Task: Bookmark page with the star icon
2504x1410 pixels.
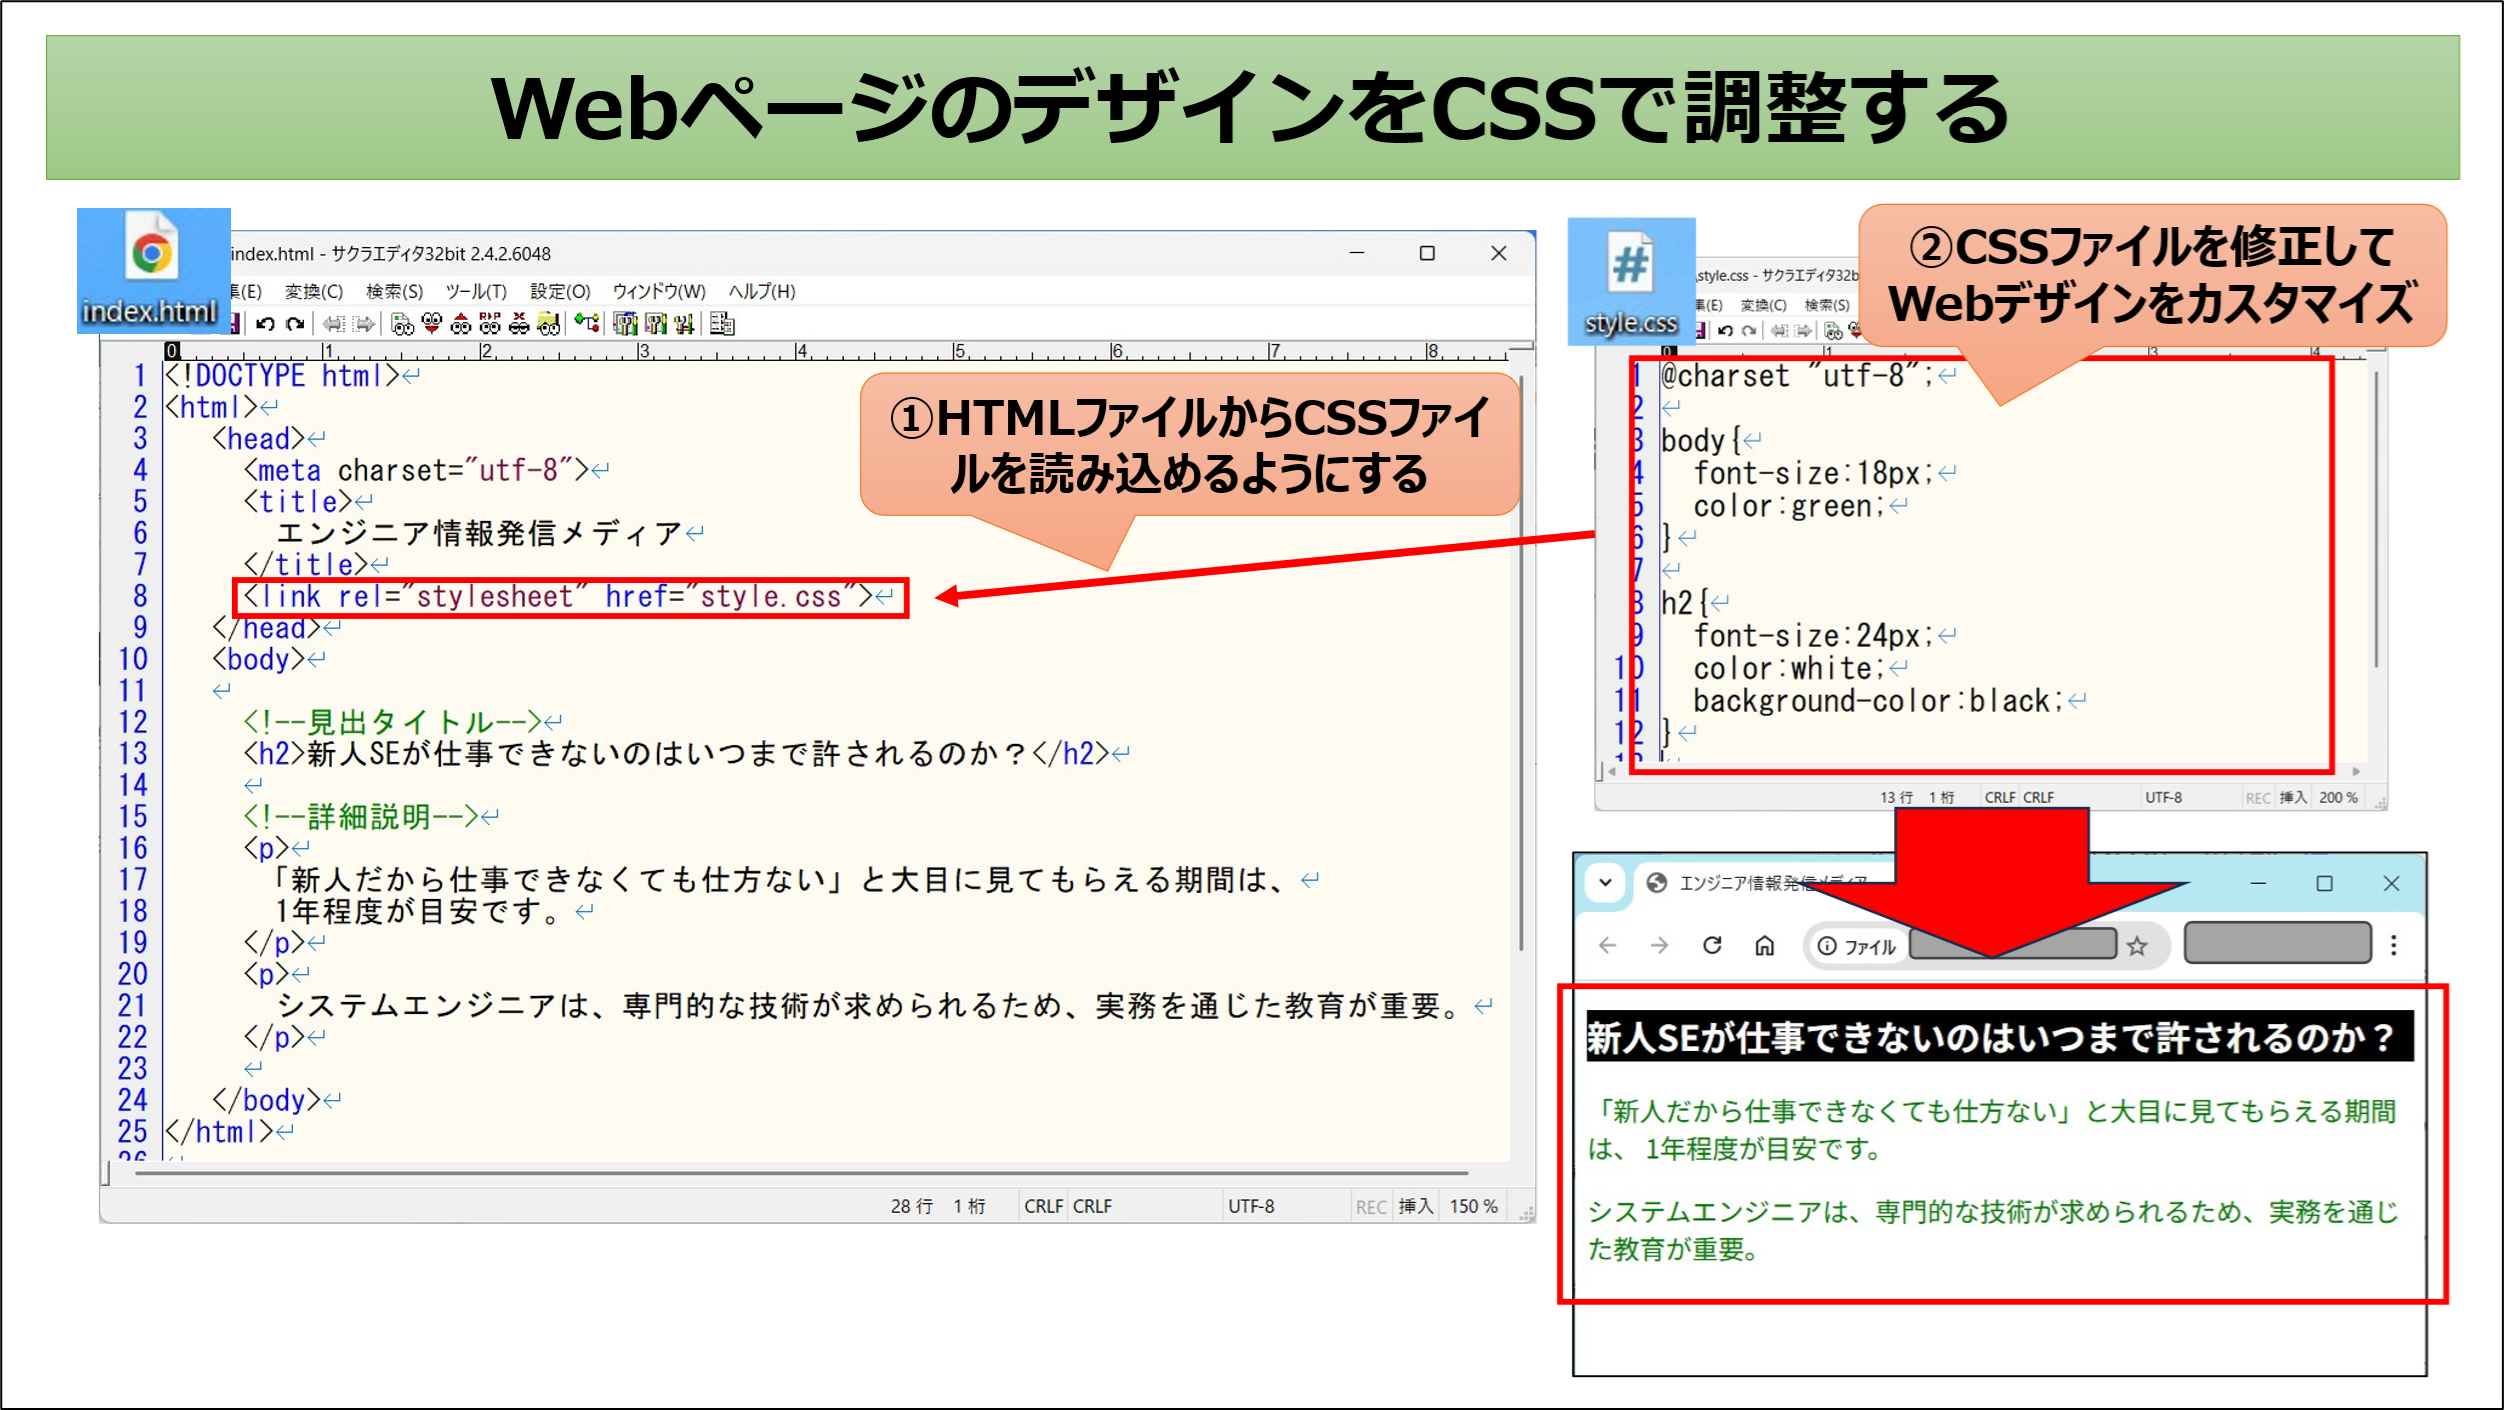Action: tap(2137, 945)
